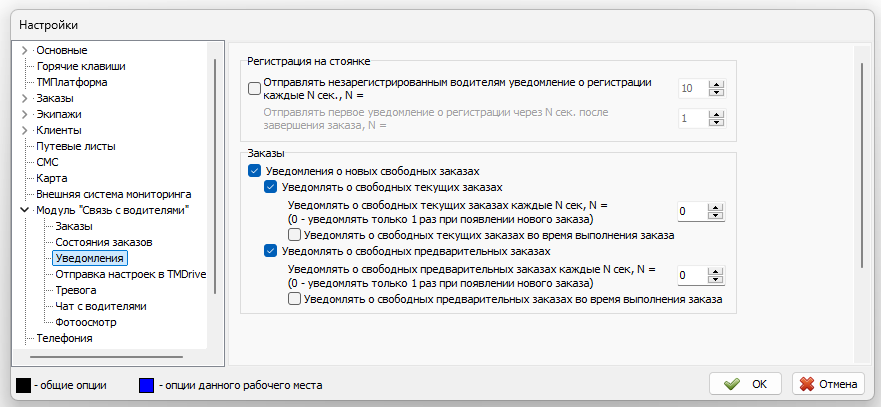Uncheck Уведомления о новых свободных заказах

coord(254,170)
